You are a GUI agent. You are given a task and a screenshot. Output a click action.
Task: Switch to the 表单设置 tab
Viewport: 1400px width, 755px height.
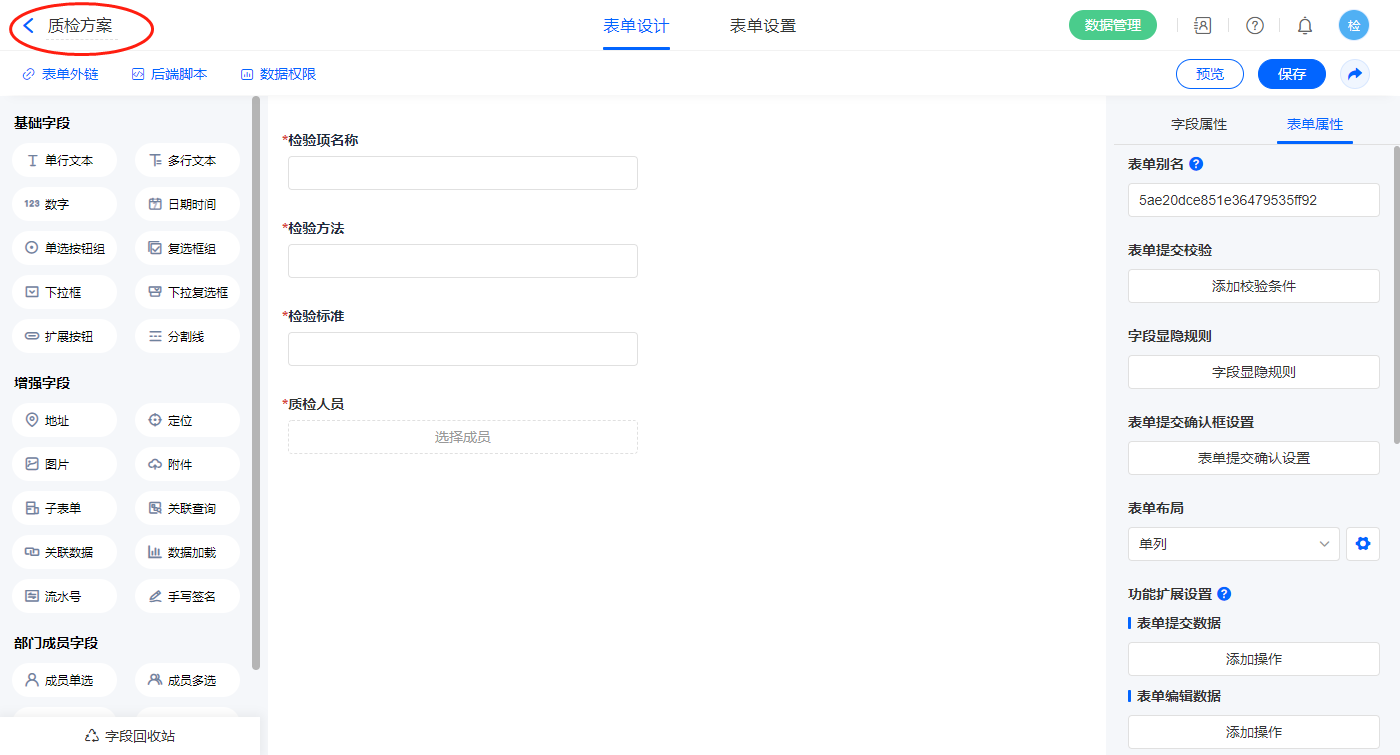(762, 26)
